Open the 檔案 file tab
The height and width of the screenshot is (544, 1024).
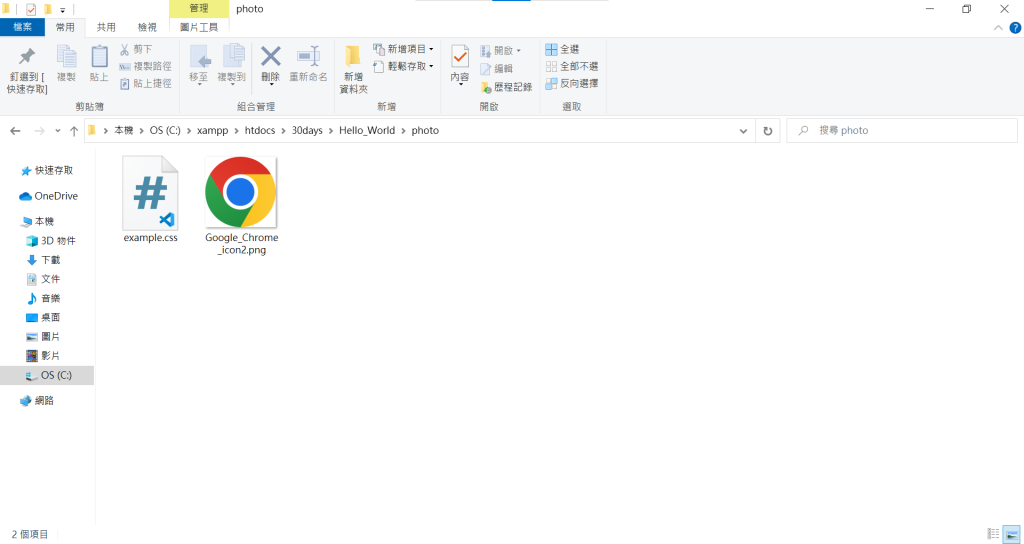tap(22, 27)
